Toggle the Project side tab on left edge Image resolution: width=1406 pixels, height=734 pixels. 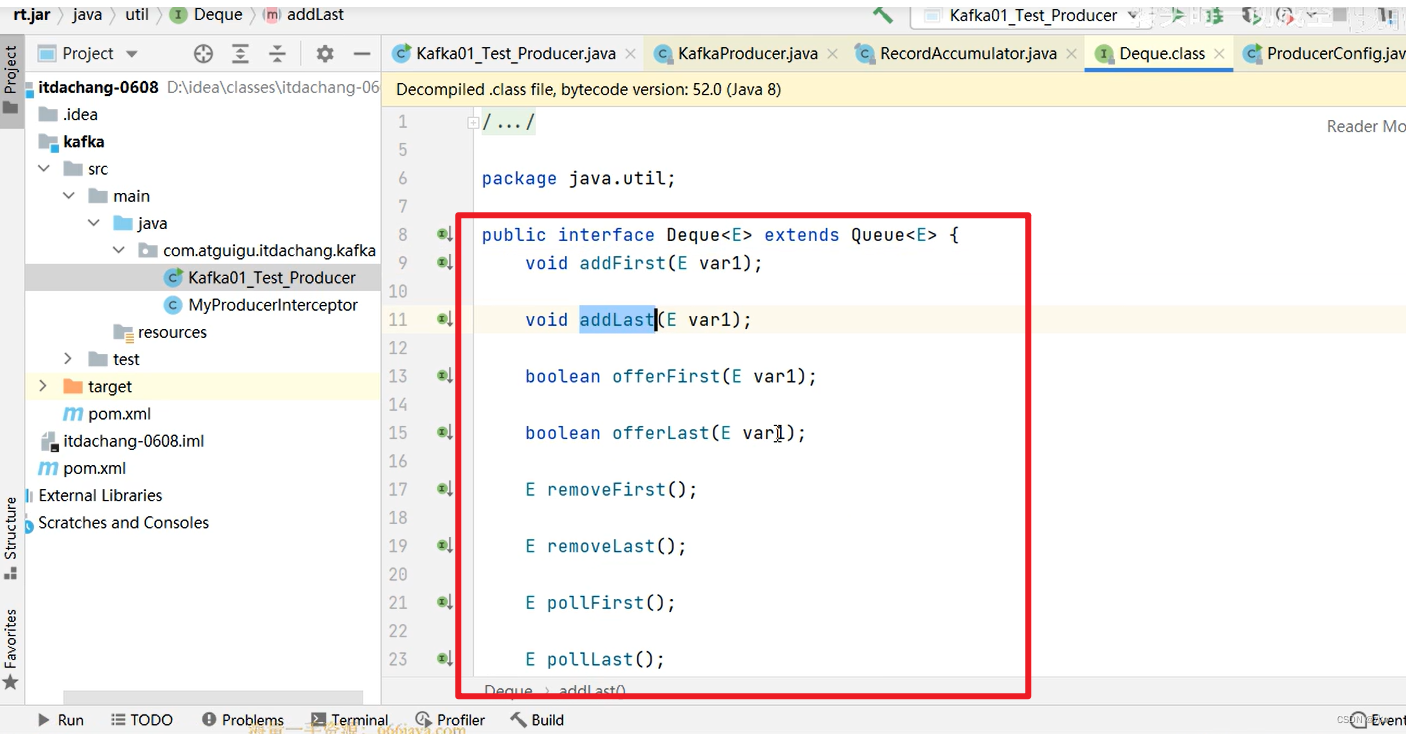[11, 80]
